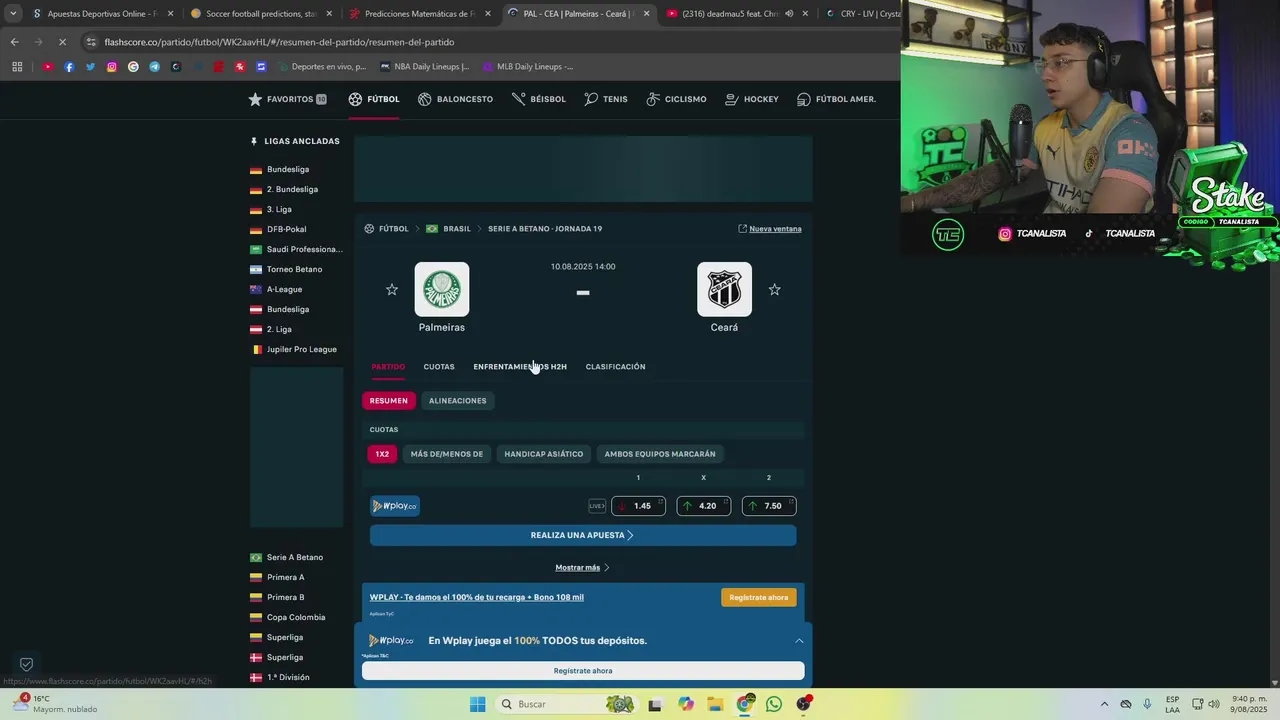Open the apps grid bookmark icon
Viewport: 1280px width, 720px height.
(x=17, y=67)
